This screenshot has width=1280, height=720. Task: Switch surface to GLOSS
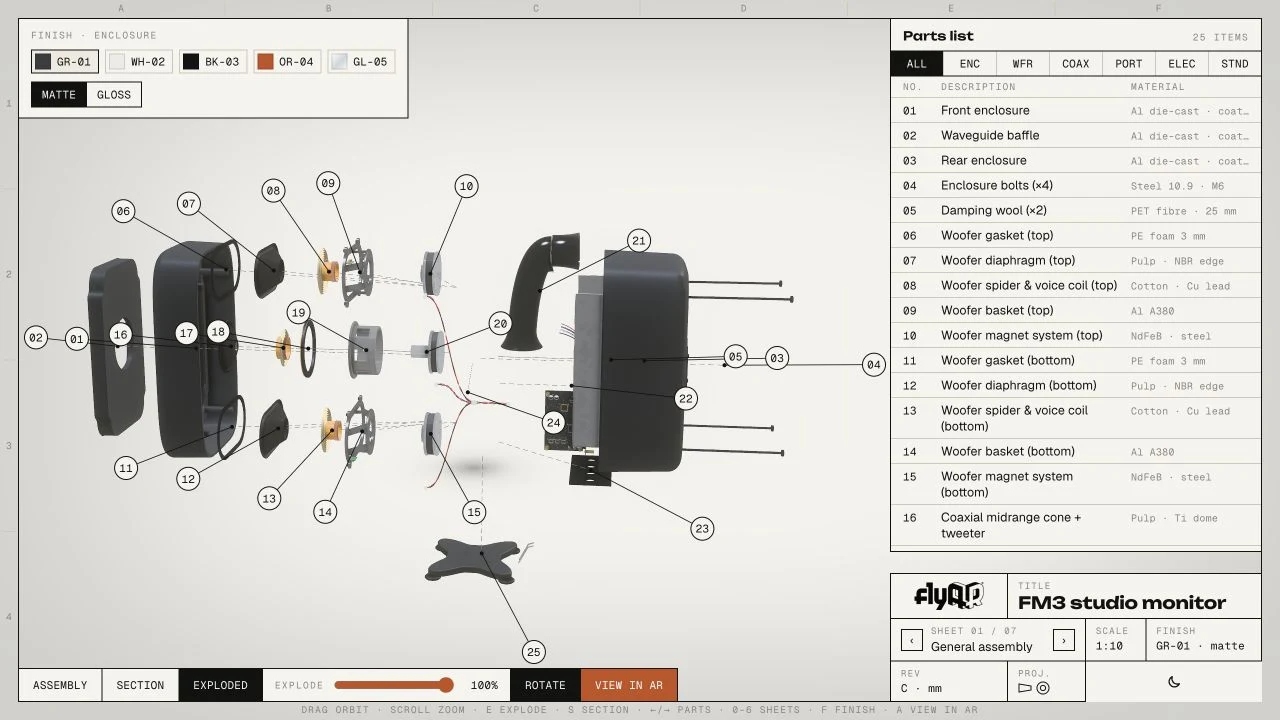click(x=114, y=95)
